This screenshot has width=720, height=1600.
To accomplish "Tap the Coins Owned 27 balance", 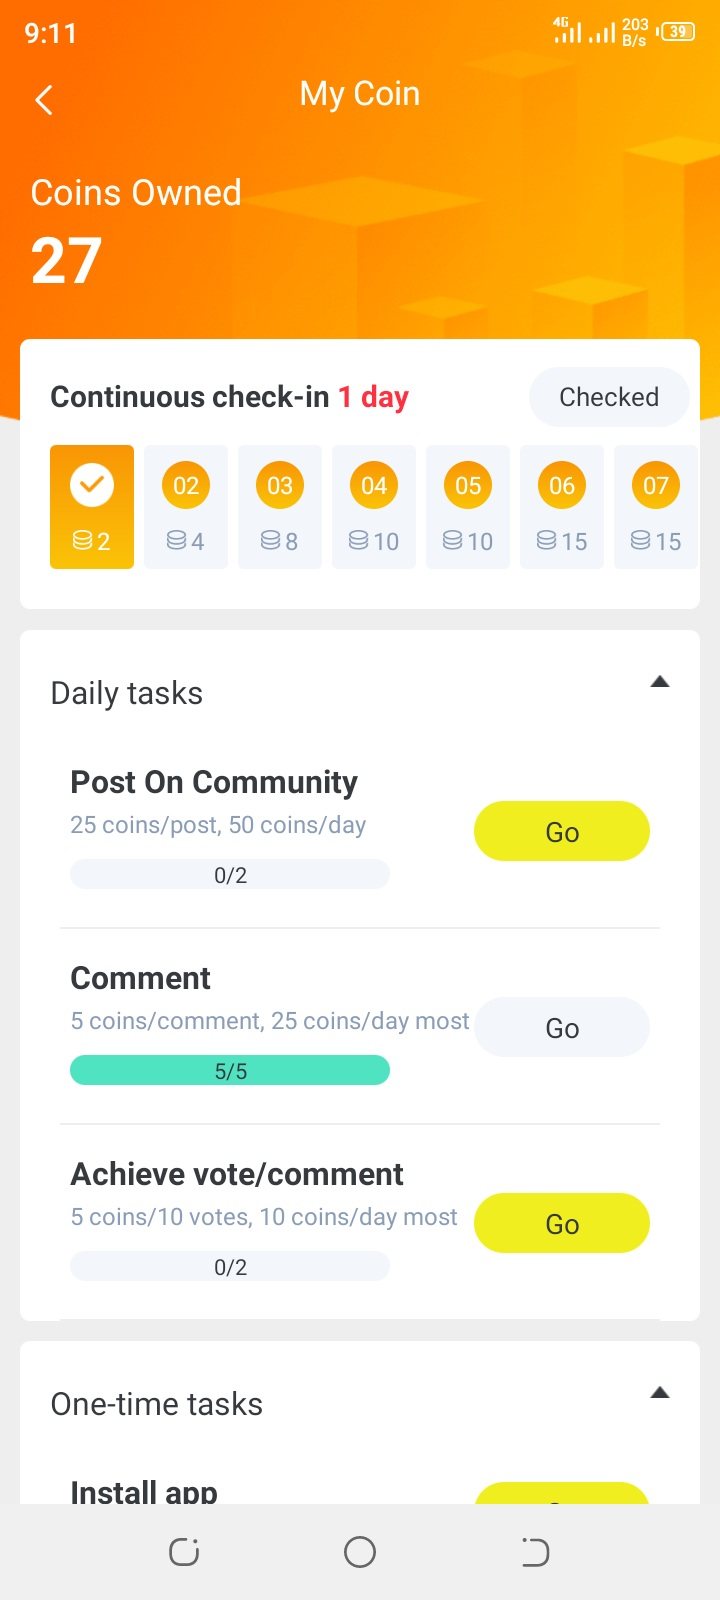I will [67, 261].
